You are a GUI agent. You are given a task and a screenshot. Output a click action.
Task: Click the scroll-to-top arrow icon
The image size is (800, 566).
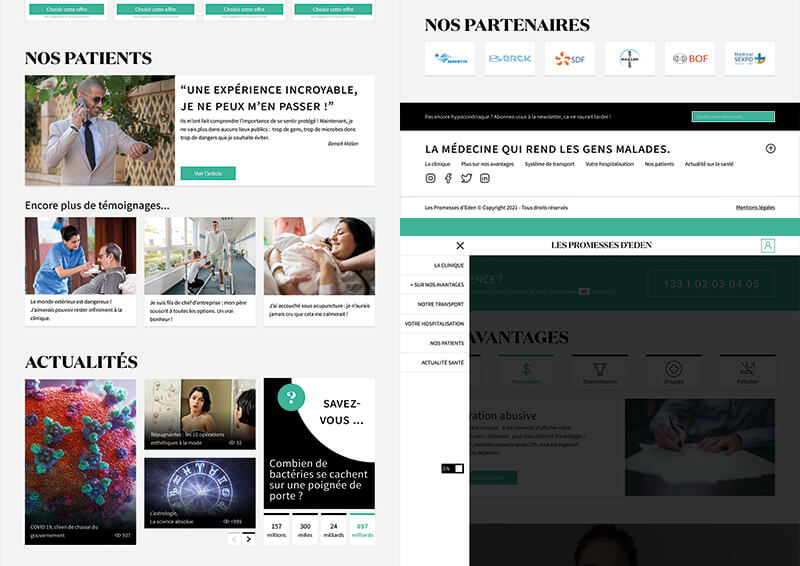point(770,148)
